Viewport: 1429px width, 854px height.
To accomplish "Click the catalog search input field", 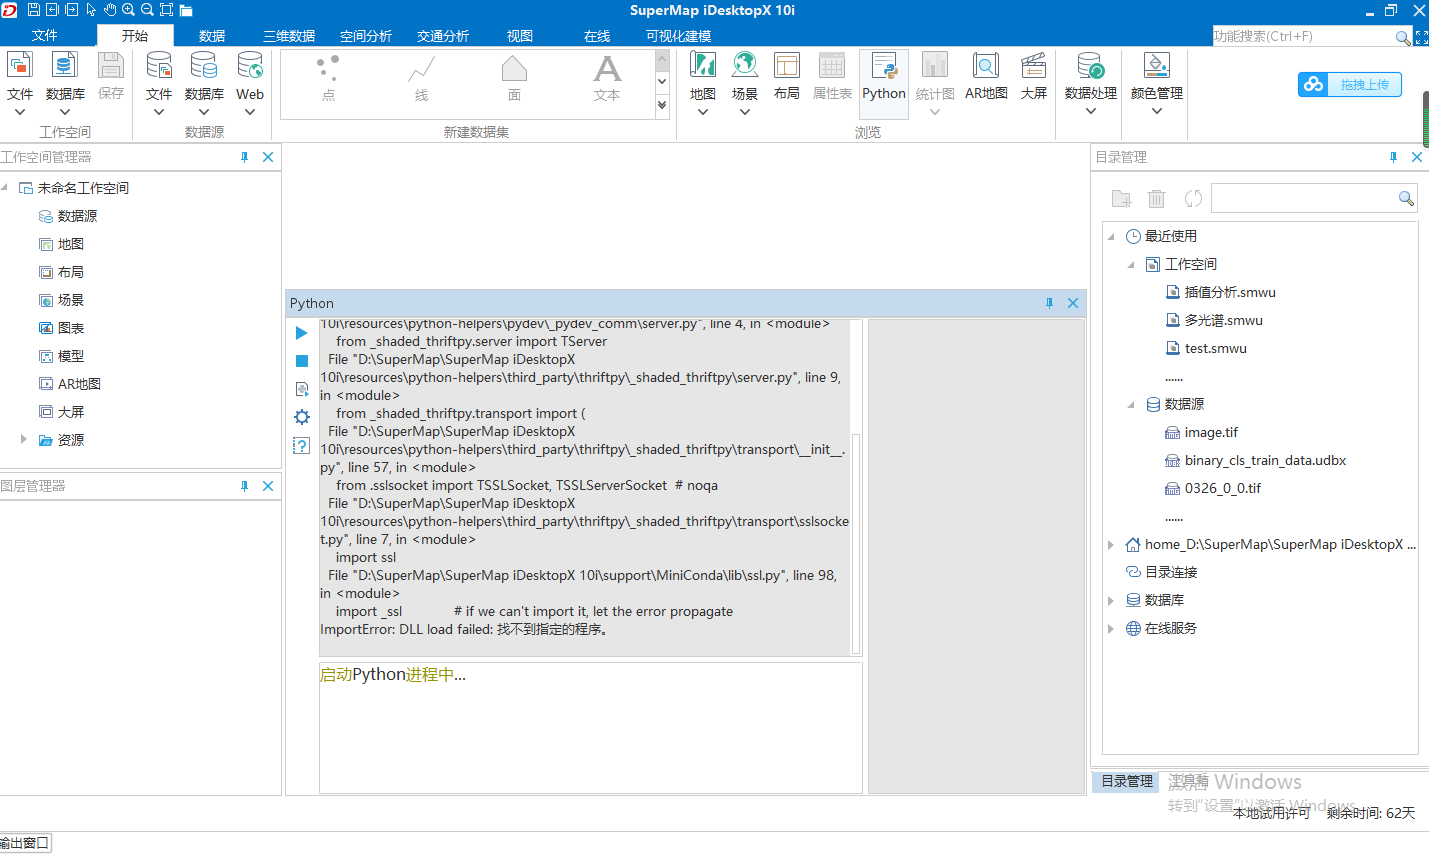I will click(1304, 198).
